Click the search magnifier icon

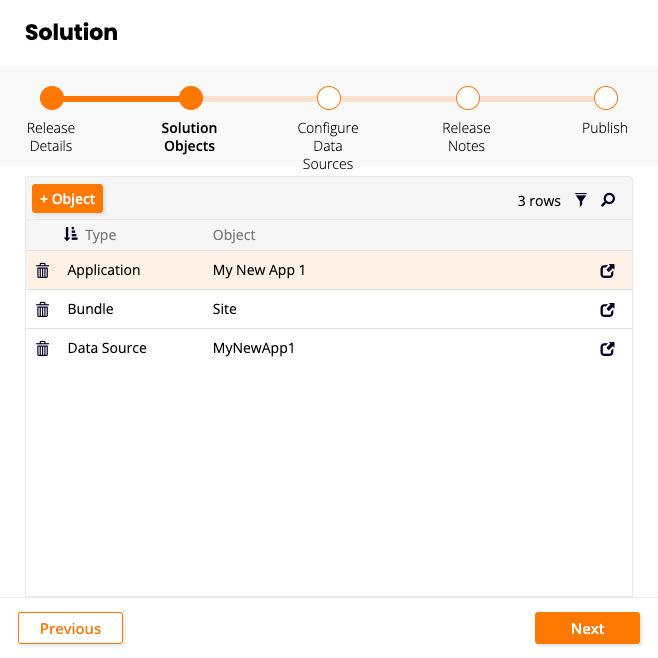click(608, 200)
